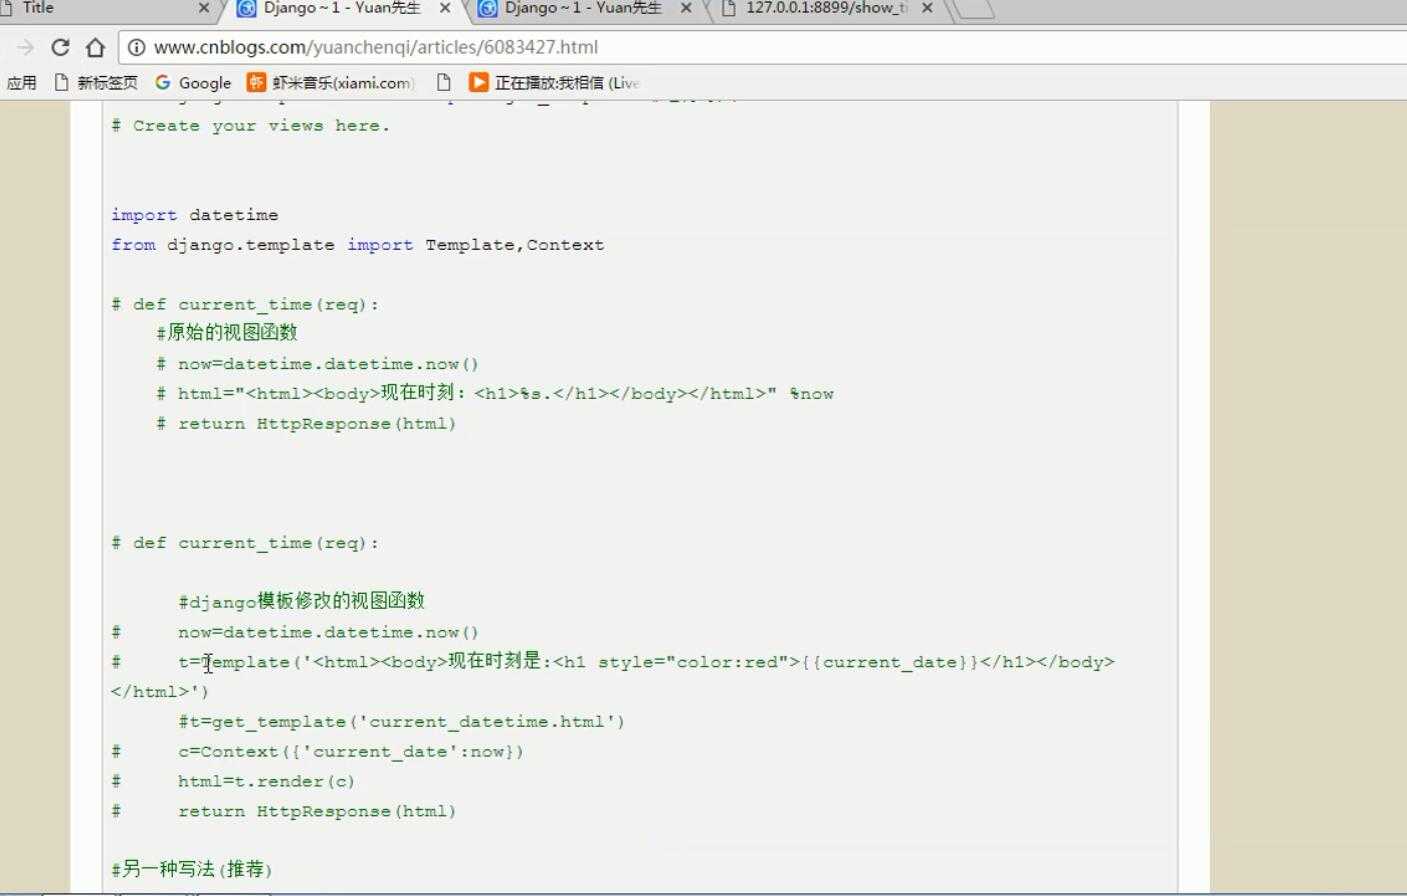This screenshot has width=1407, height=896.
Task: Click the c=Context({'current_date':now}) line
Action: tap(317, 752)
